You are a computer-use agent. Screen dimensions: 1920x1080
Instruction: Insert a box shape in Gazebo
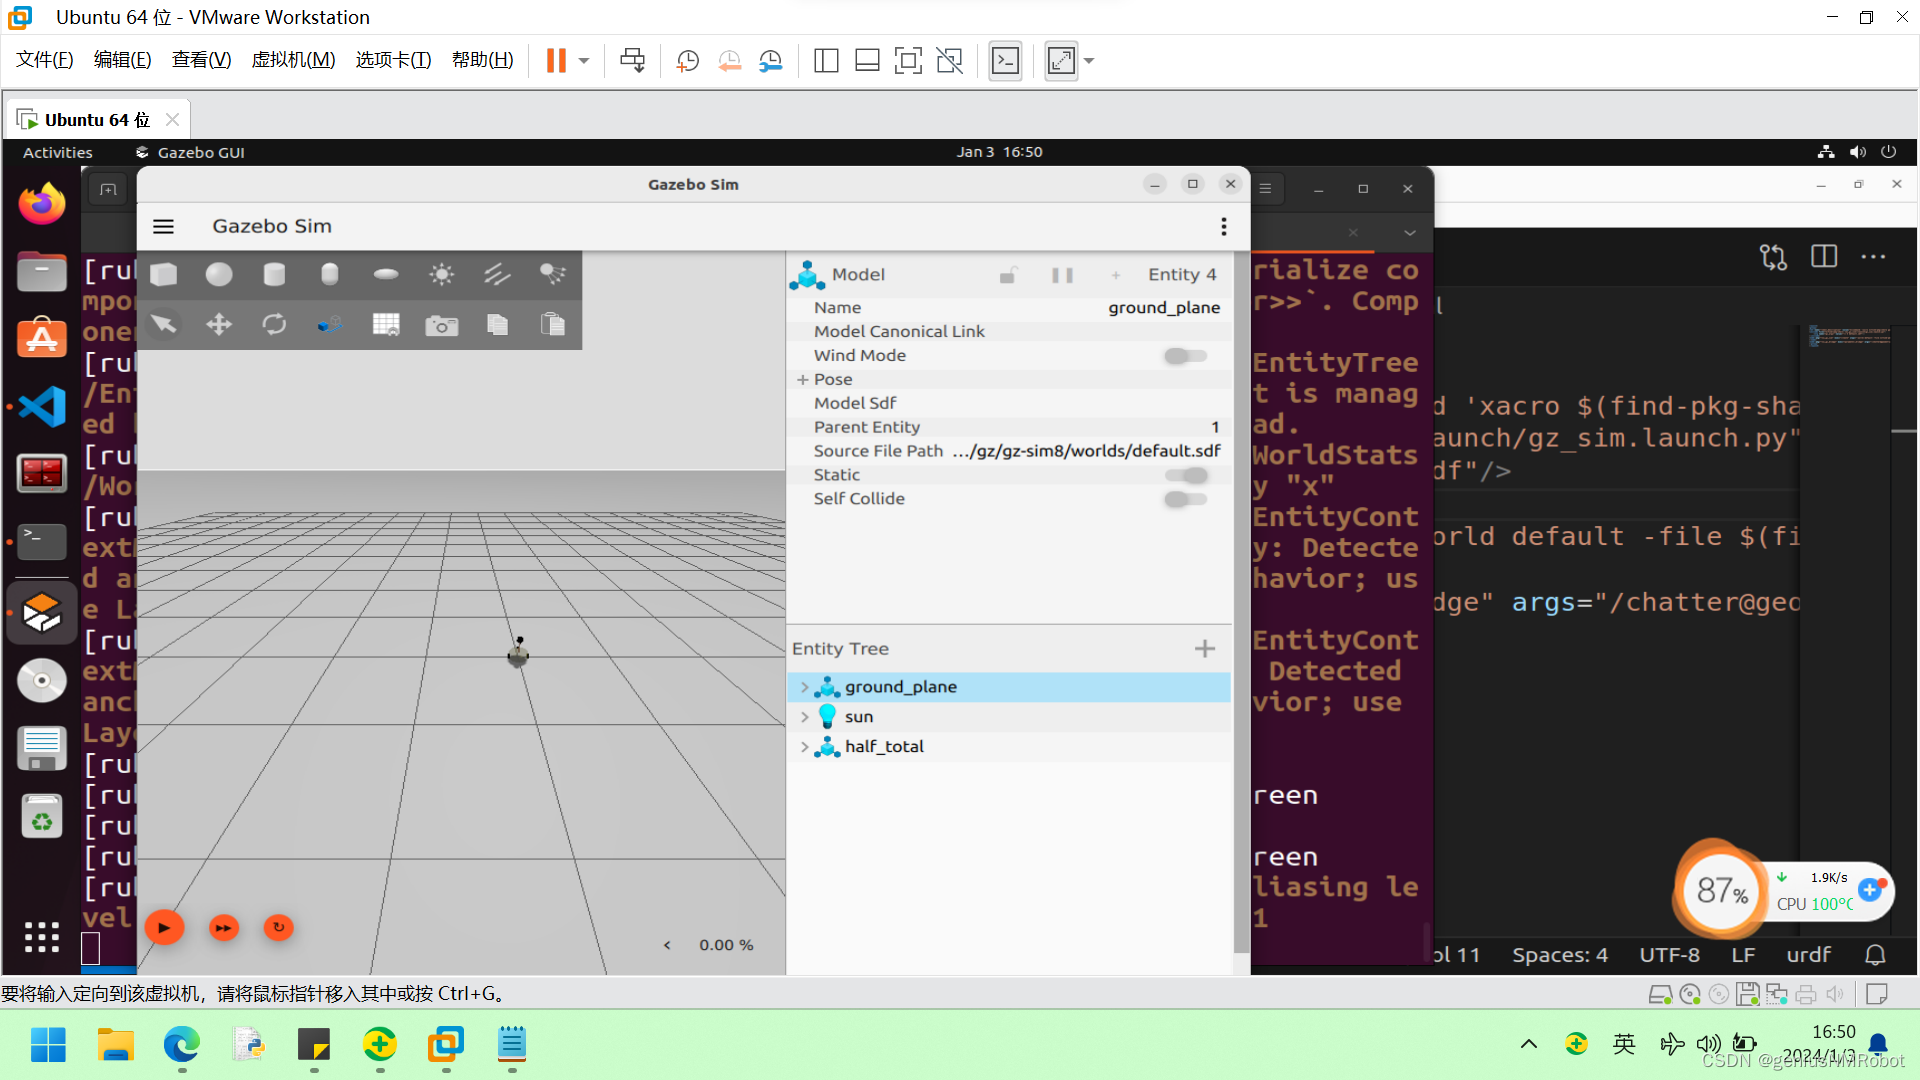[164, 274]
